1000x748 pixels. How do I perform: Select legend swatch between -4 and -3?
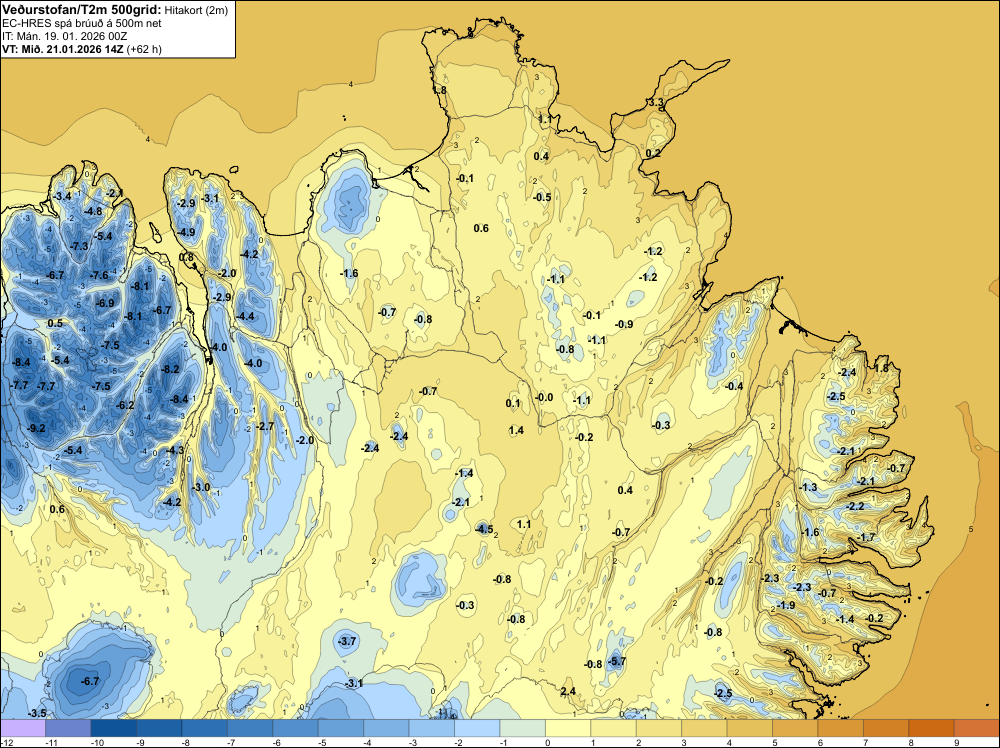(x=386, y=728)
